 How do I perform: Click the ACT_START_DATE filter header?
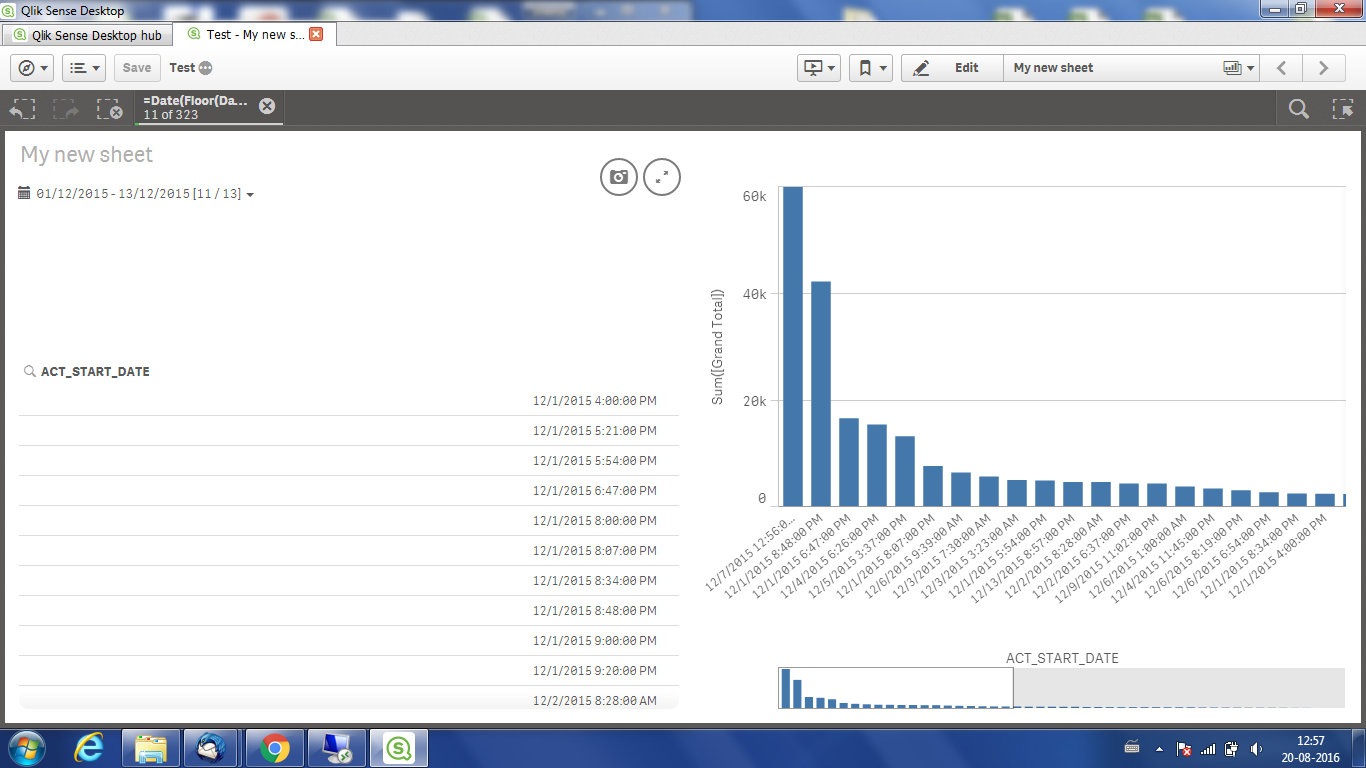click(x=95, y=372)
